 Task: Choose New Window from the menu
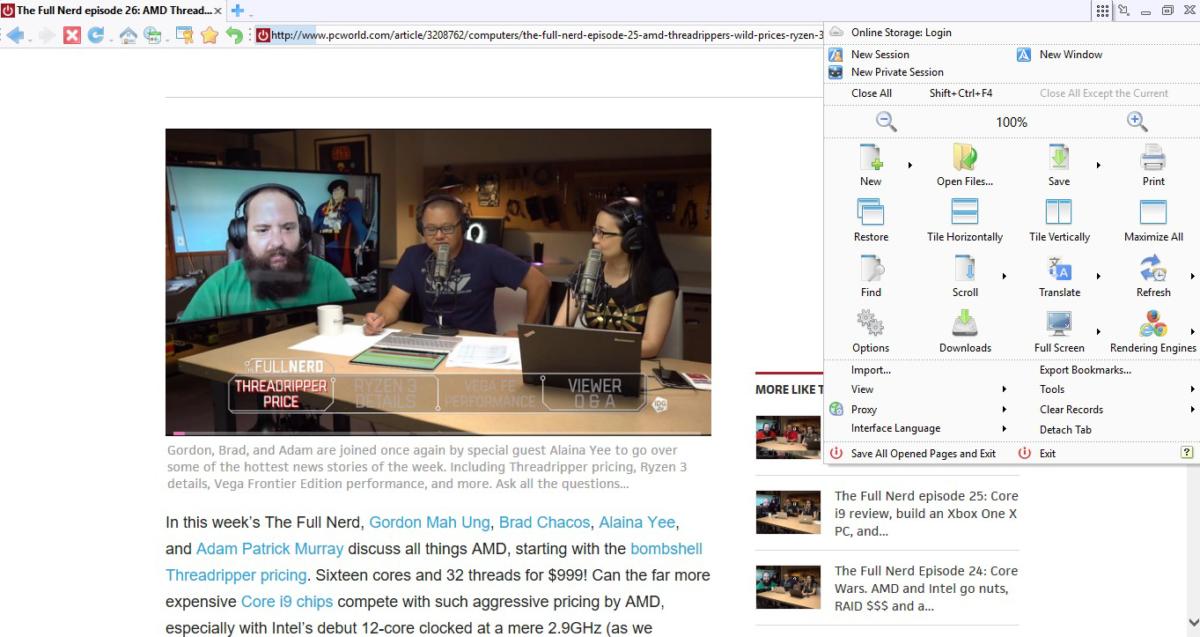[x=1070, y=55]
